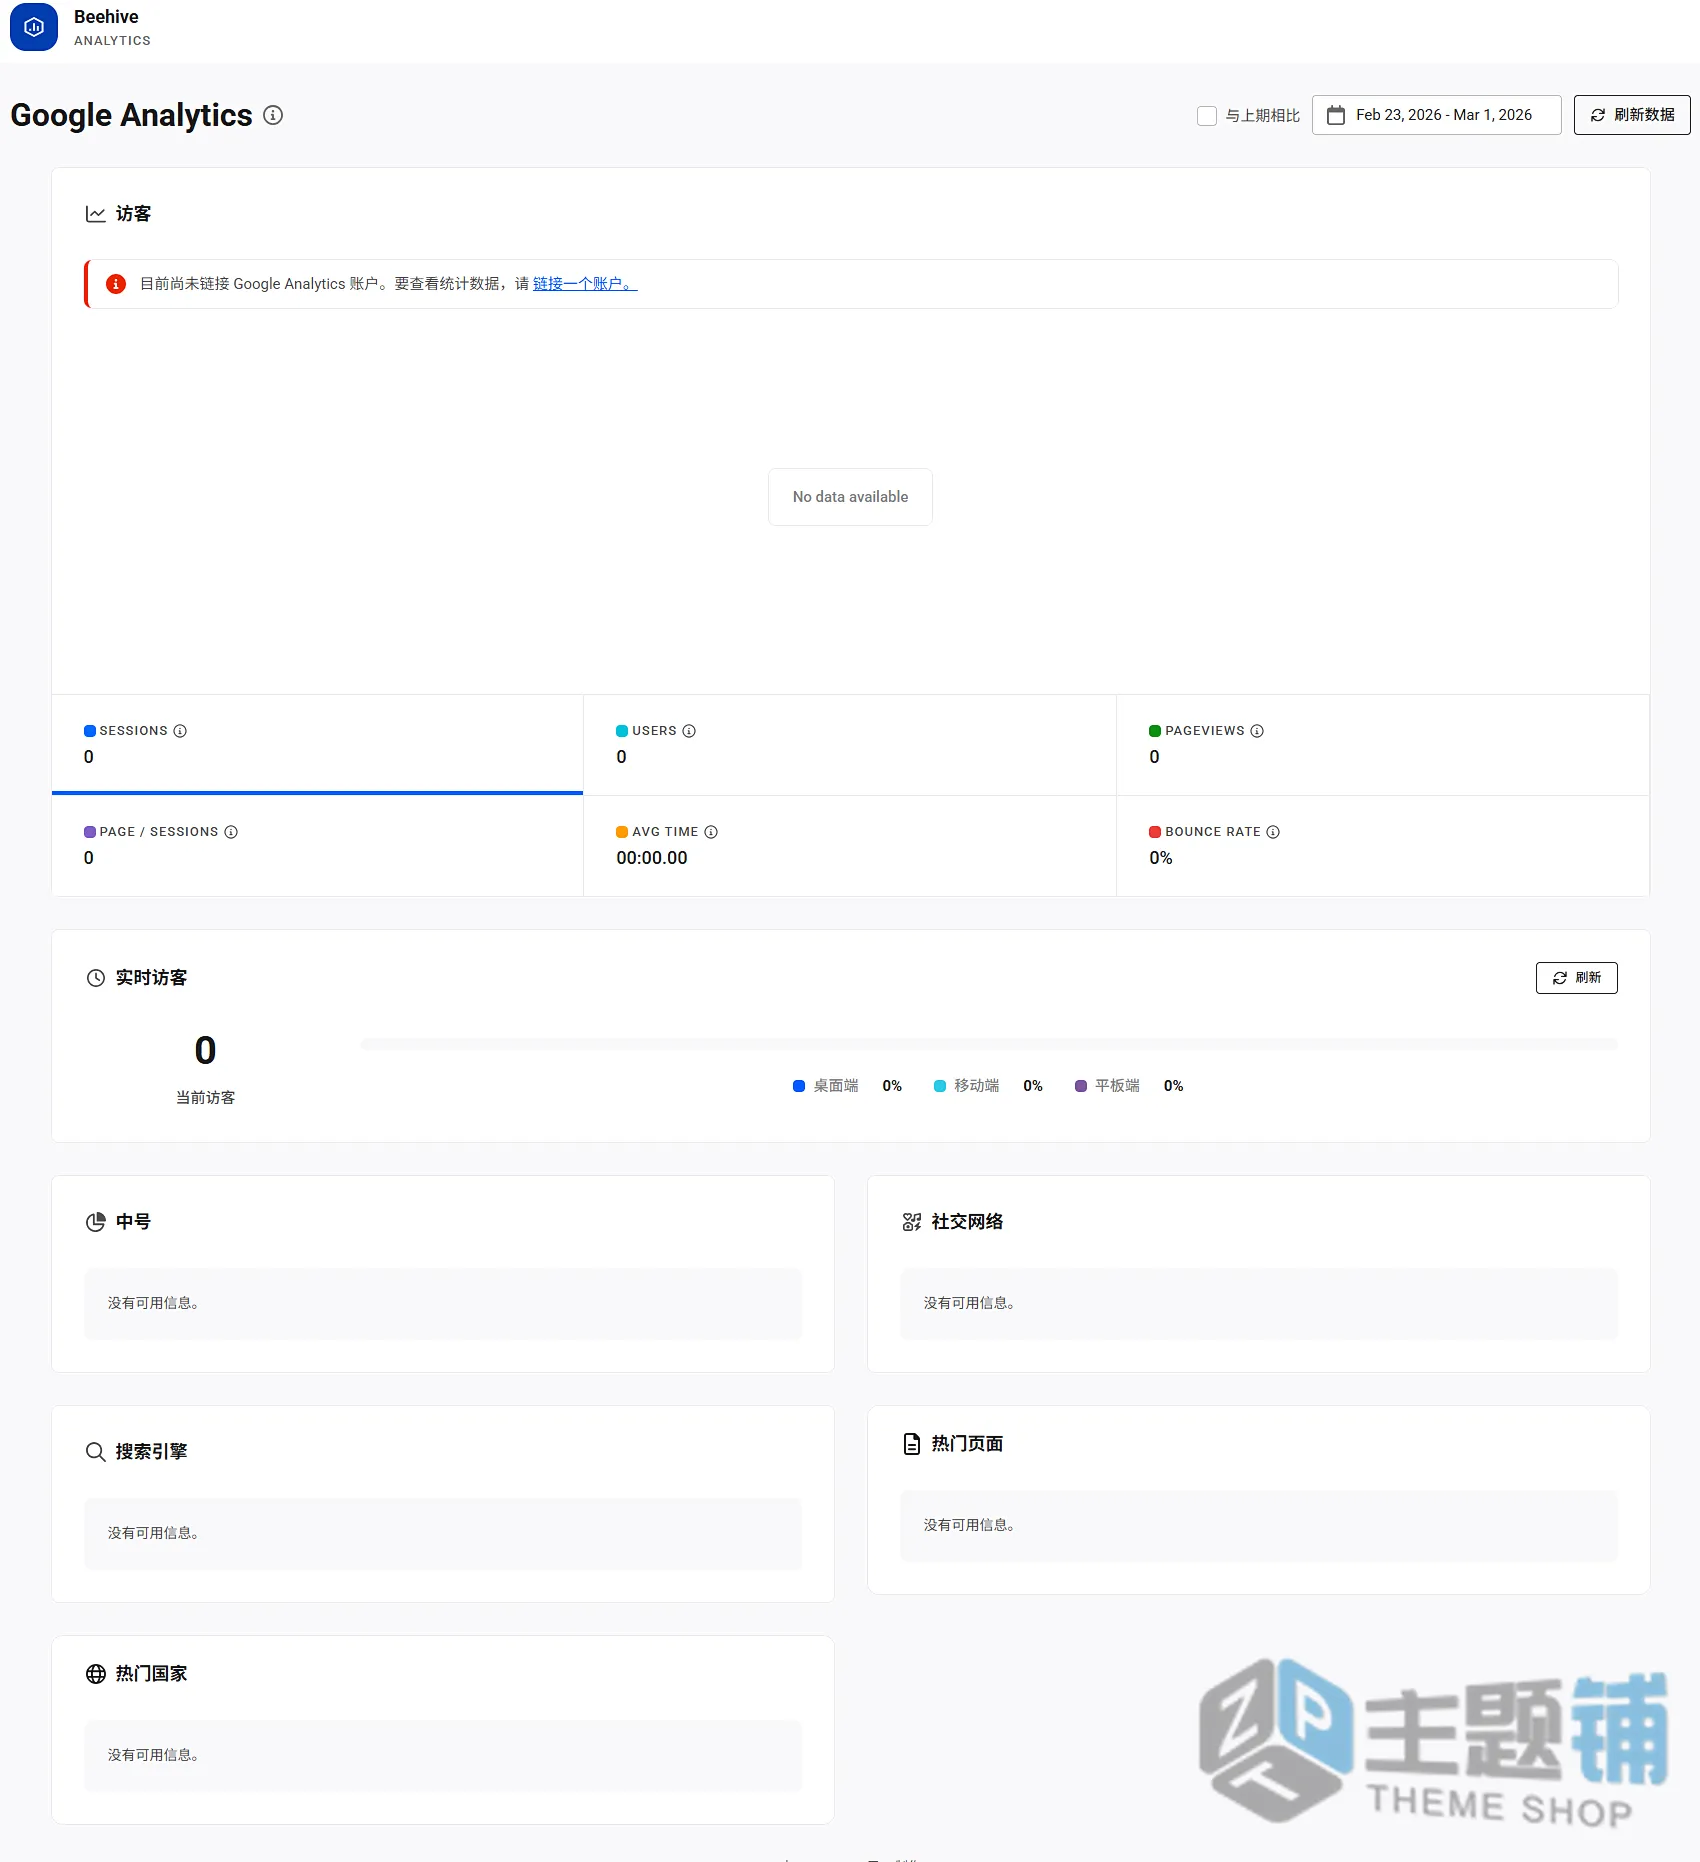The image size is (1700, 1862).
Task: Select the Users metric tab
Action: click(849, 745)
